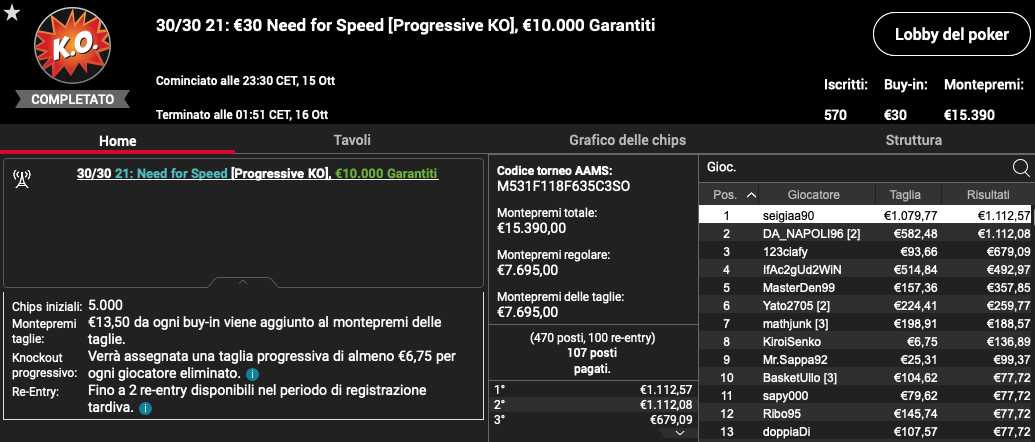Screen dimensions: 1035x442
Task: Select the Struttura tab
Action: click(914, 140)
